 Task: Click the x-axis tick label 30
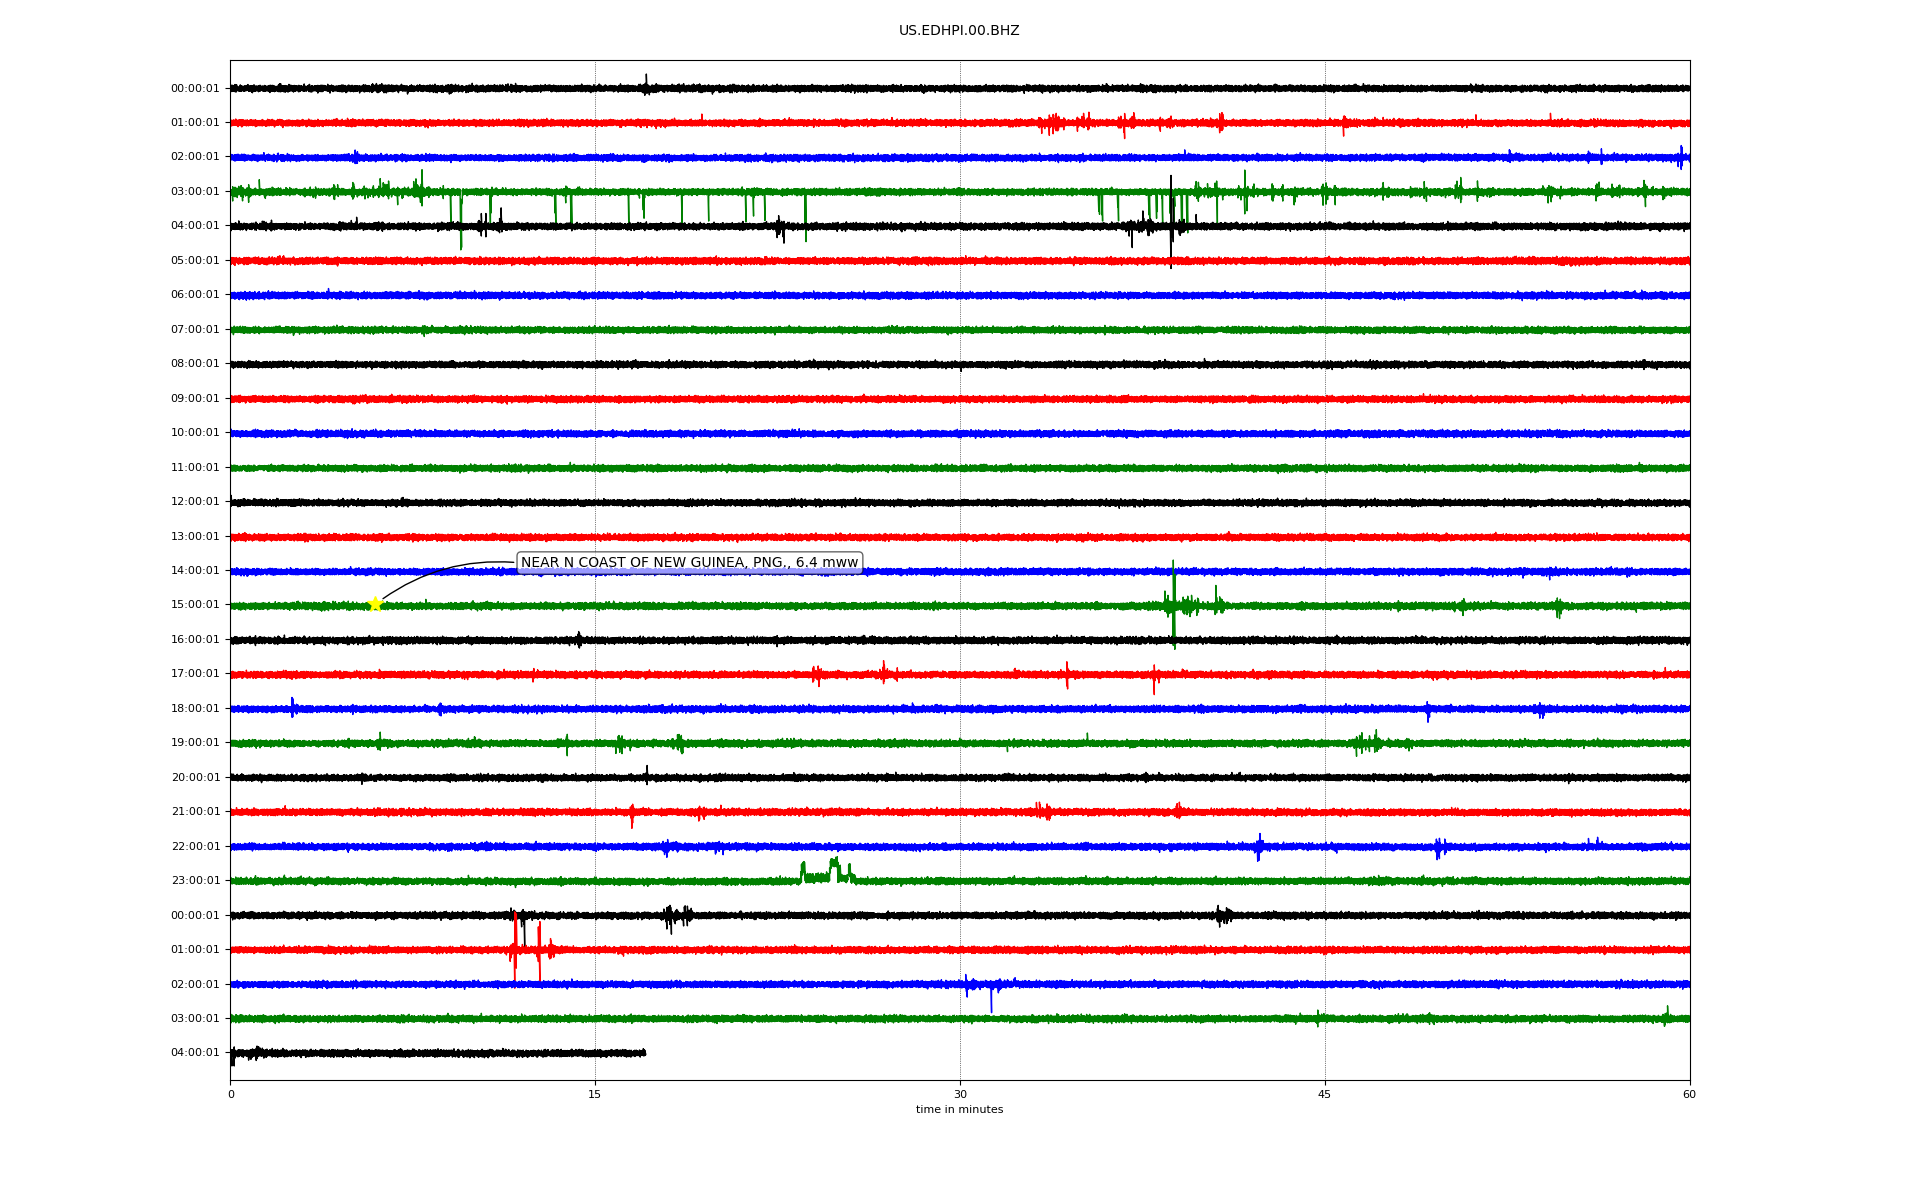960,1094
